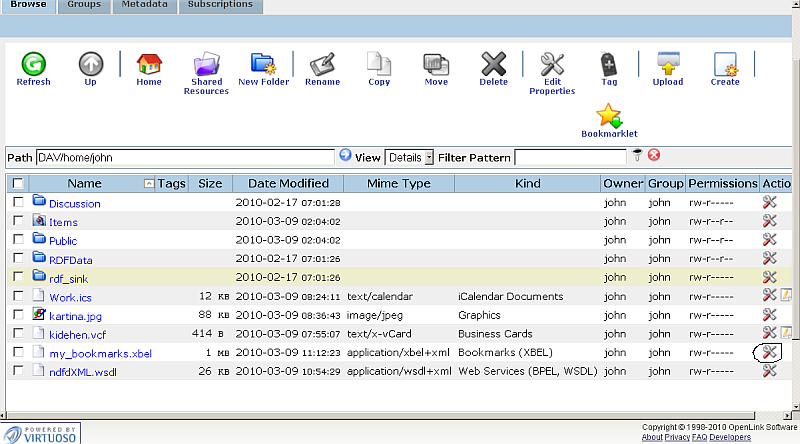Open Edit Properties tool
Viewport: 800px width, 444px height.
point(552,64)
